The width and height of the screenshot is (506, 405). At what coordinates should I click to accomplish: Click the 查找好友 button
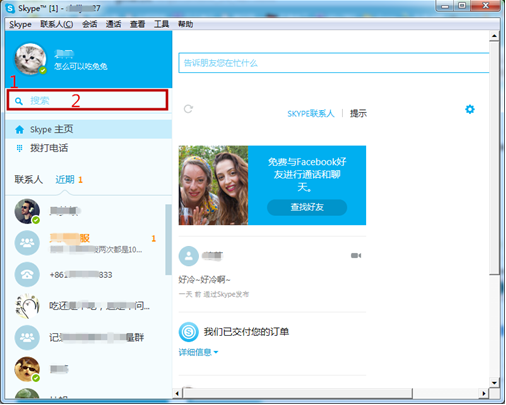307,207
